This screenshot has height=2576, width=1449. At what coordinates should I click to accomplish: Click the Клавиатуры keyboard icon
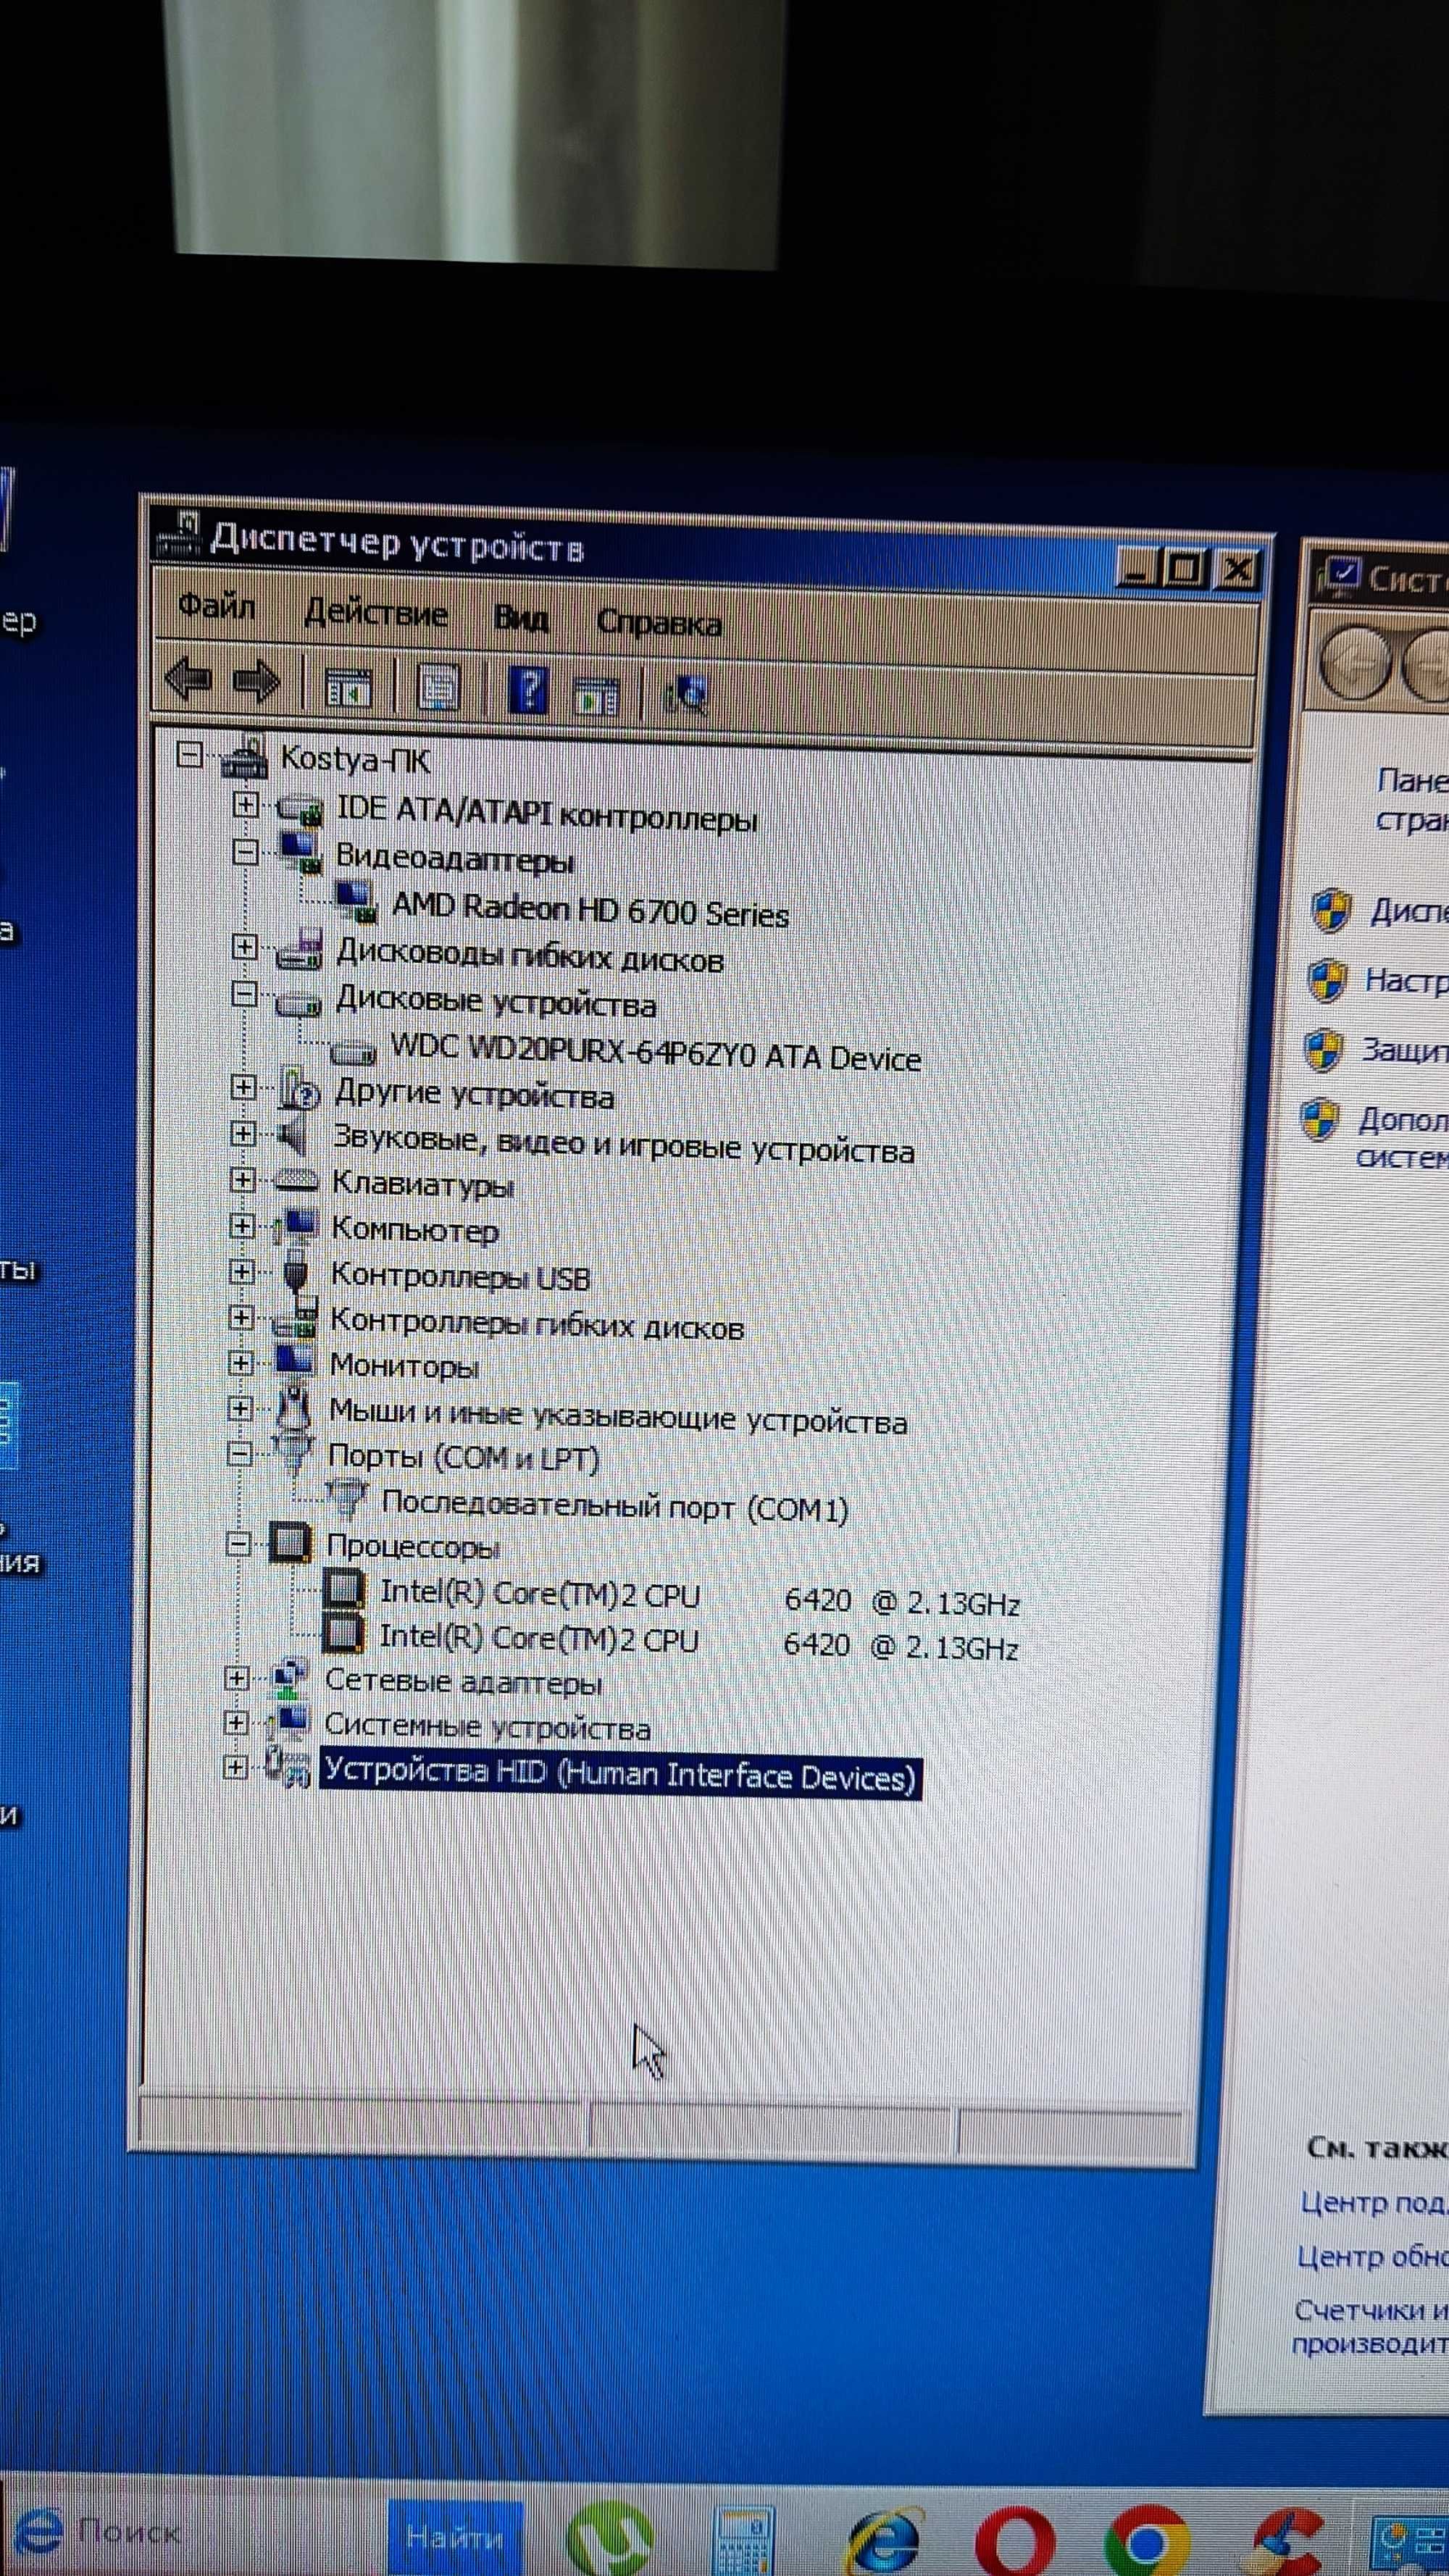[296, 1181]
